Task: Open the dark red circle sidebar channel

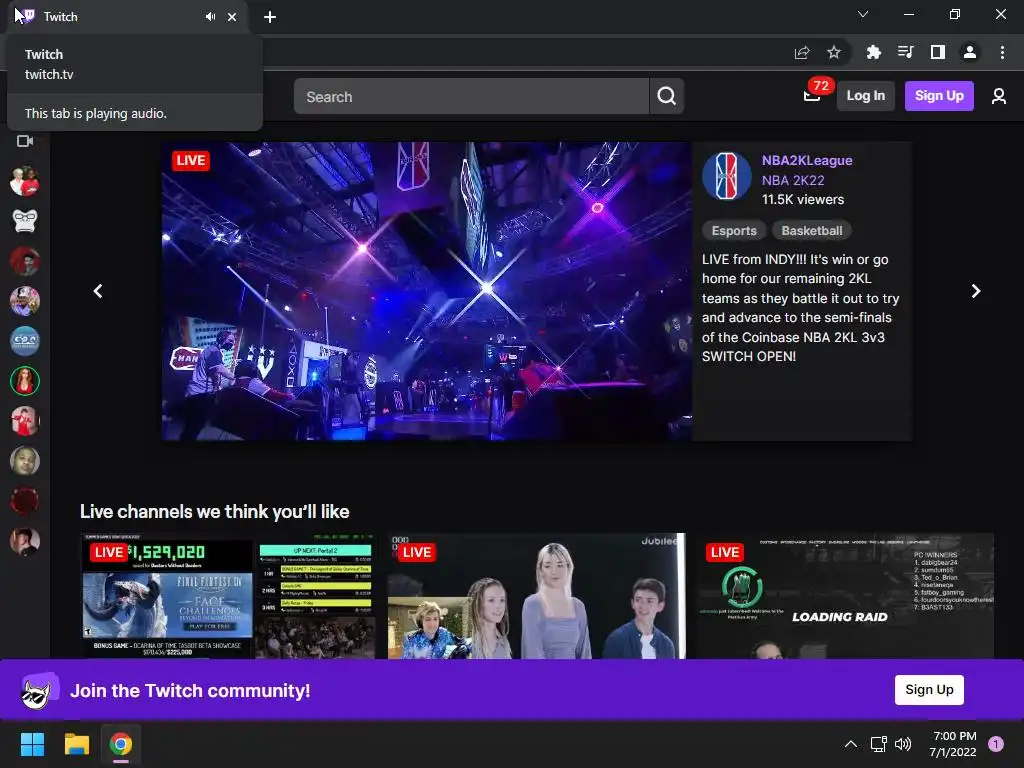Action: point(25,502)
